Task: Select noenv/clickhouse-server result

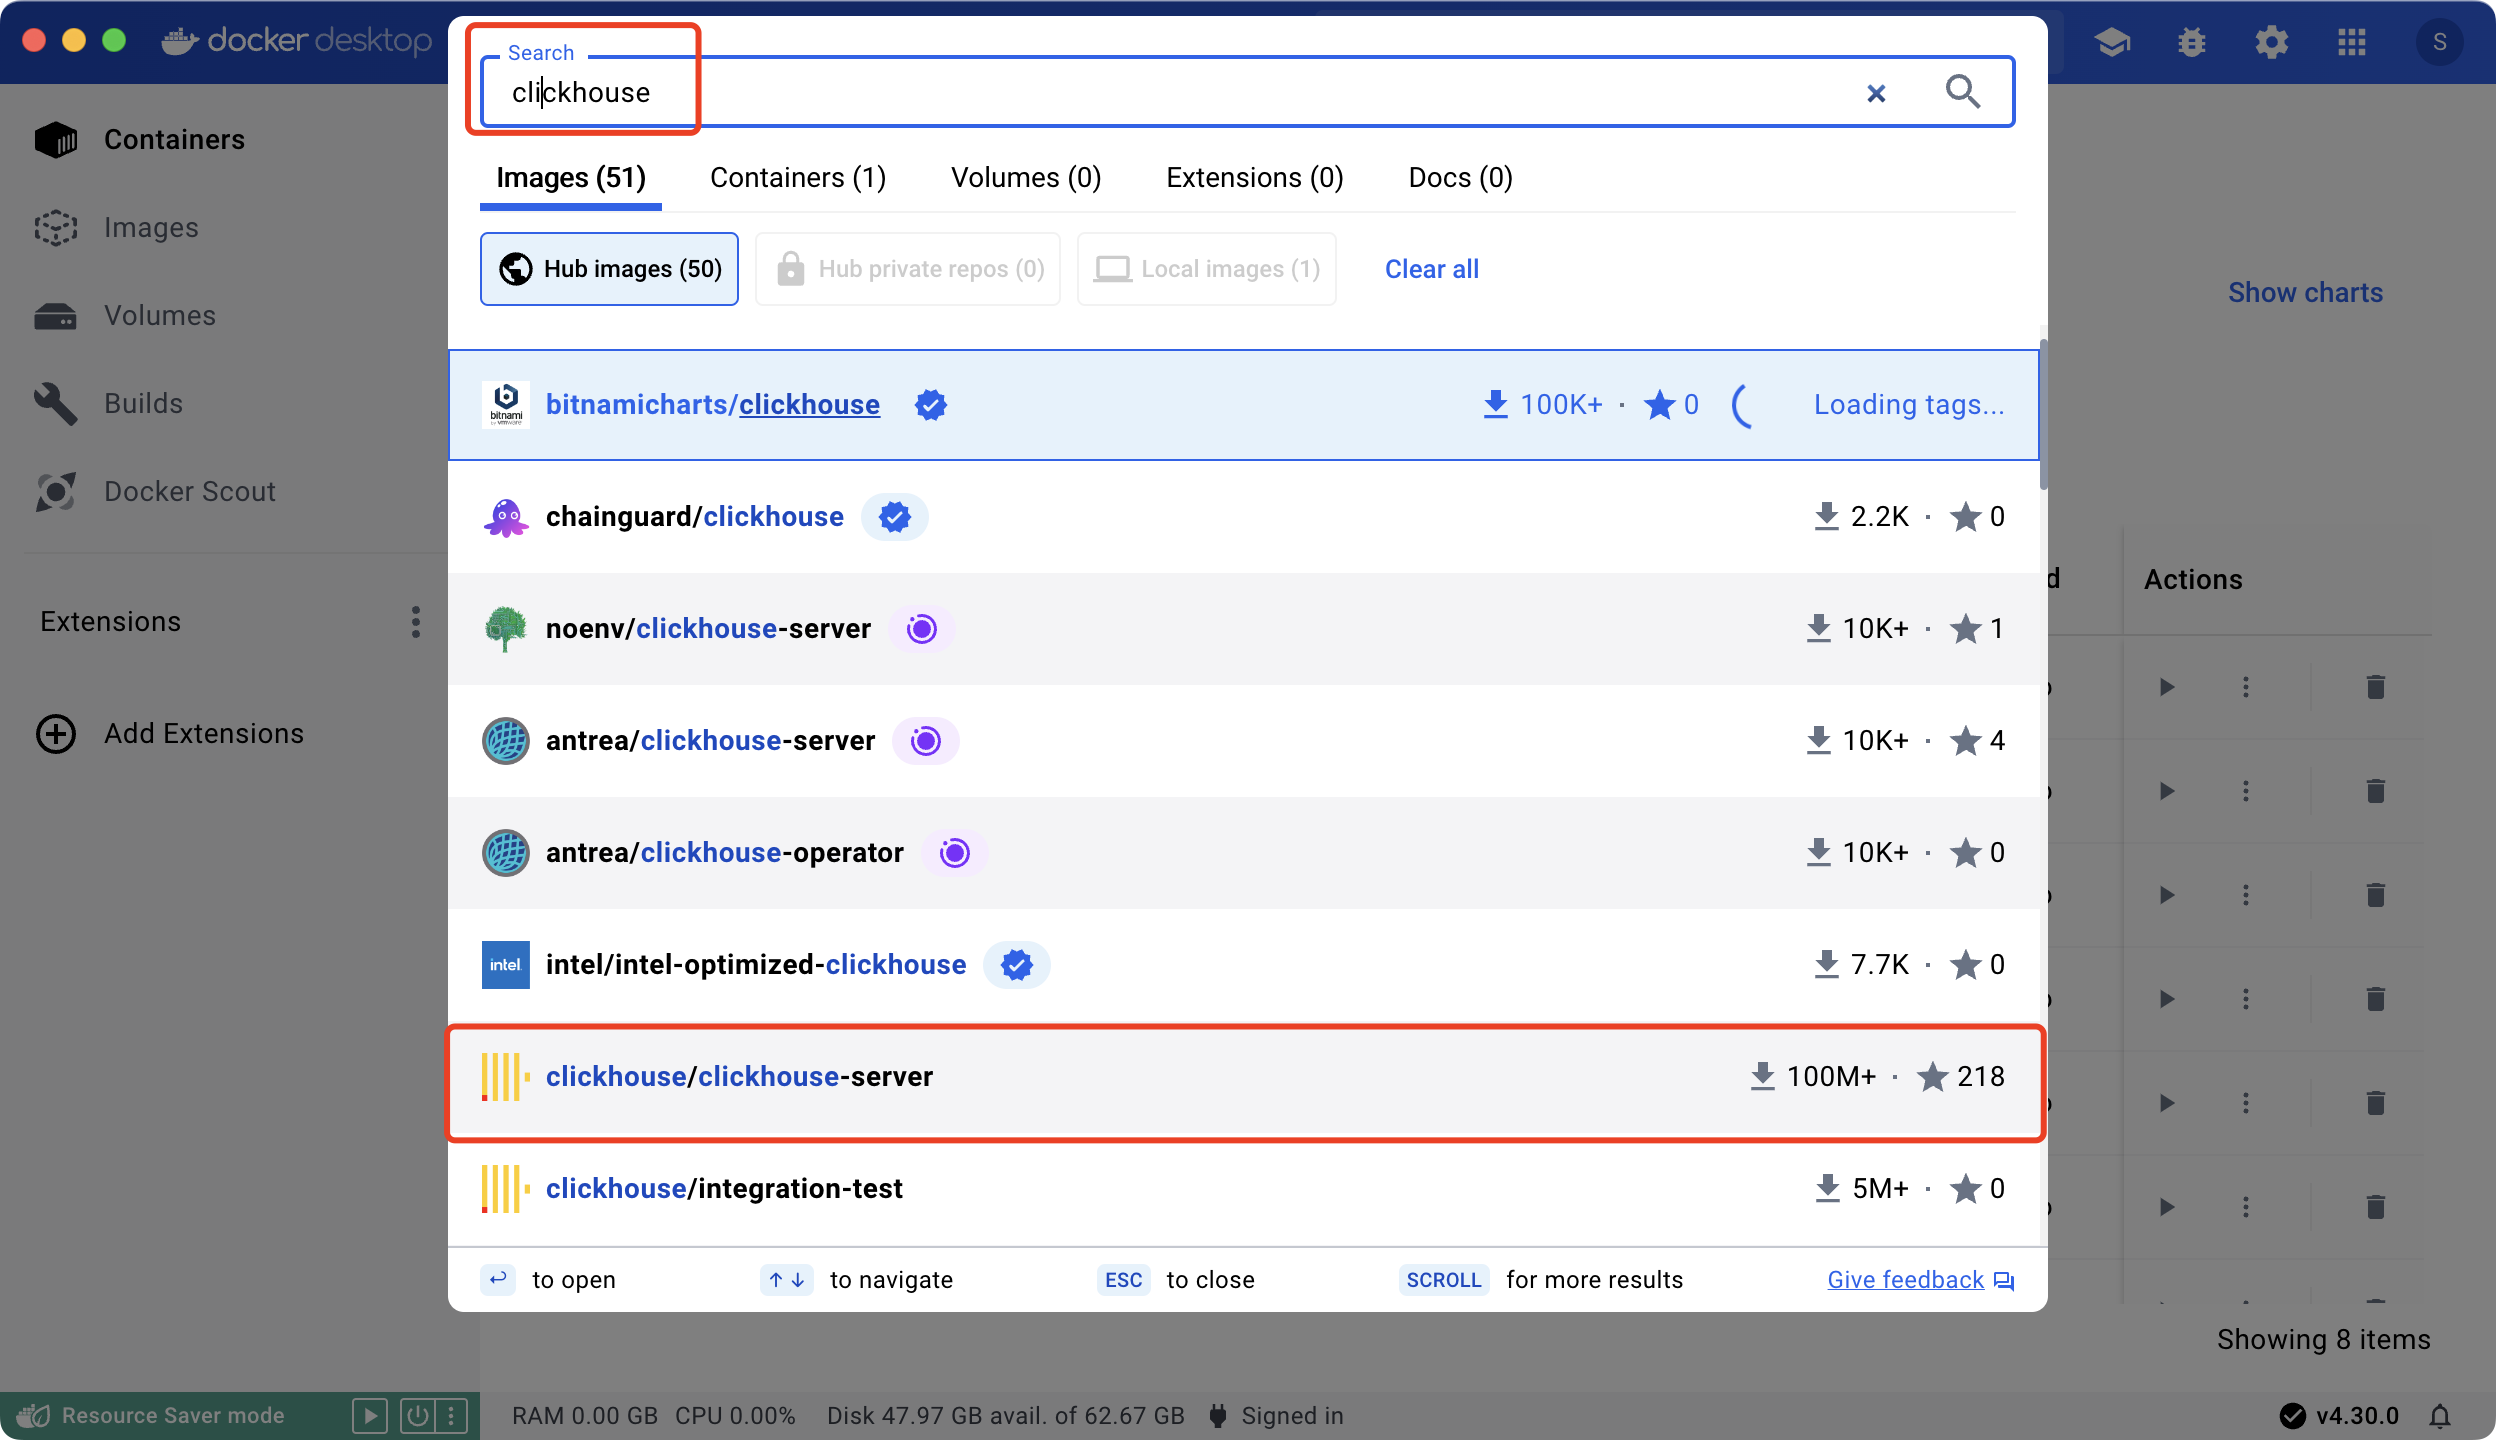Action: tap(1243, 629)
